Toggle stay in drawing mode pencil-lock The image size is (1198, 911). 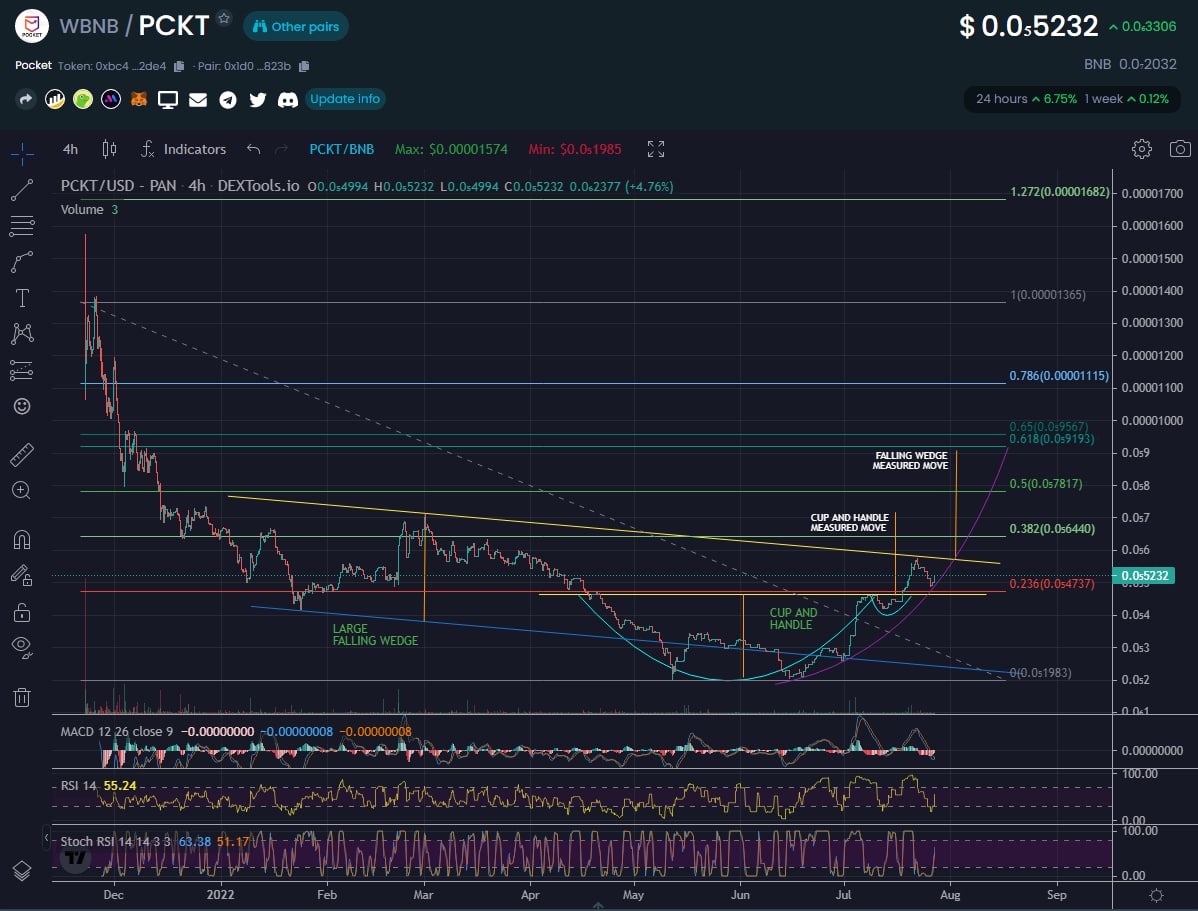[22, 575]
